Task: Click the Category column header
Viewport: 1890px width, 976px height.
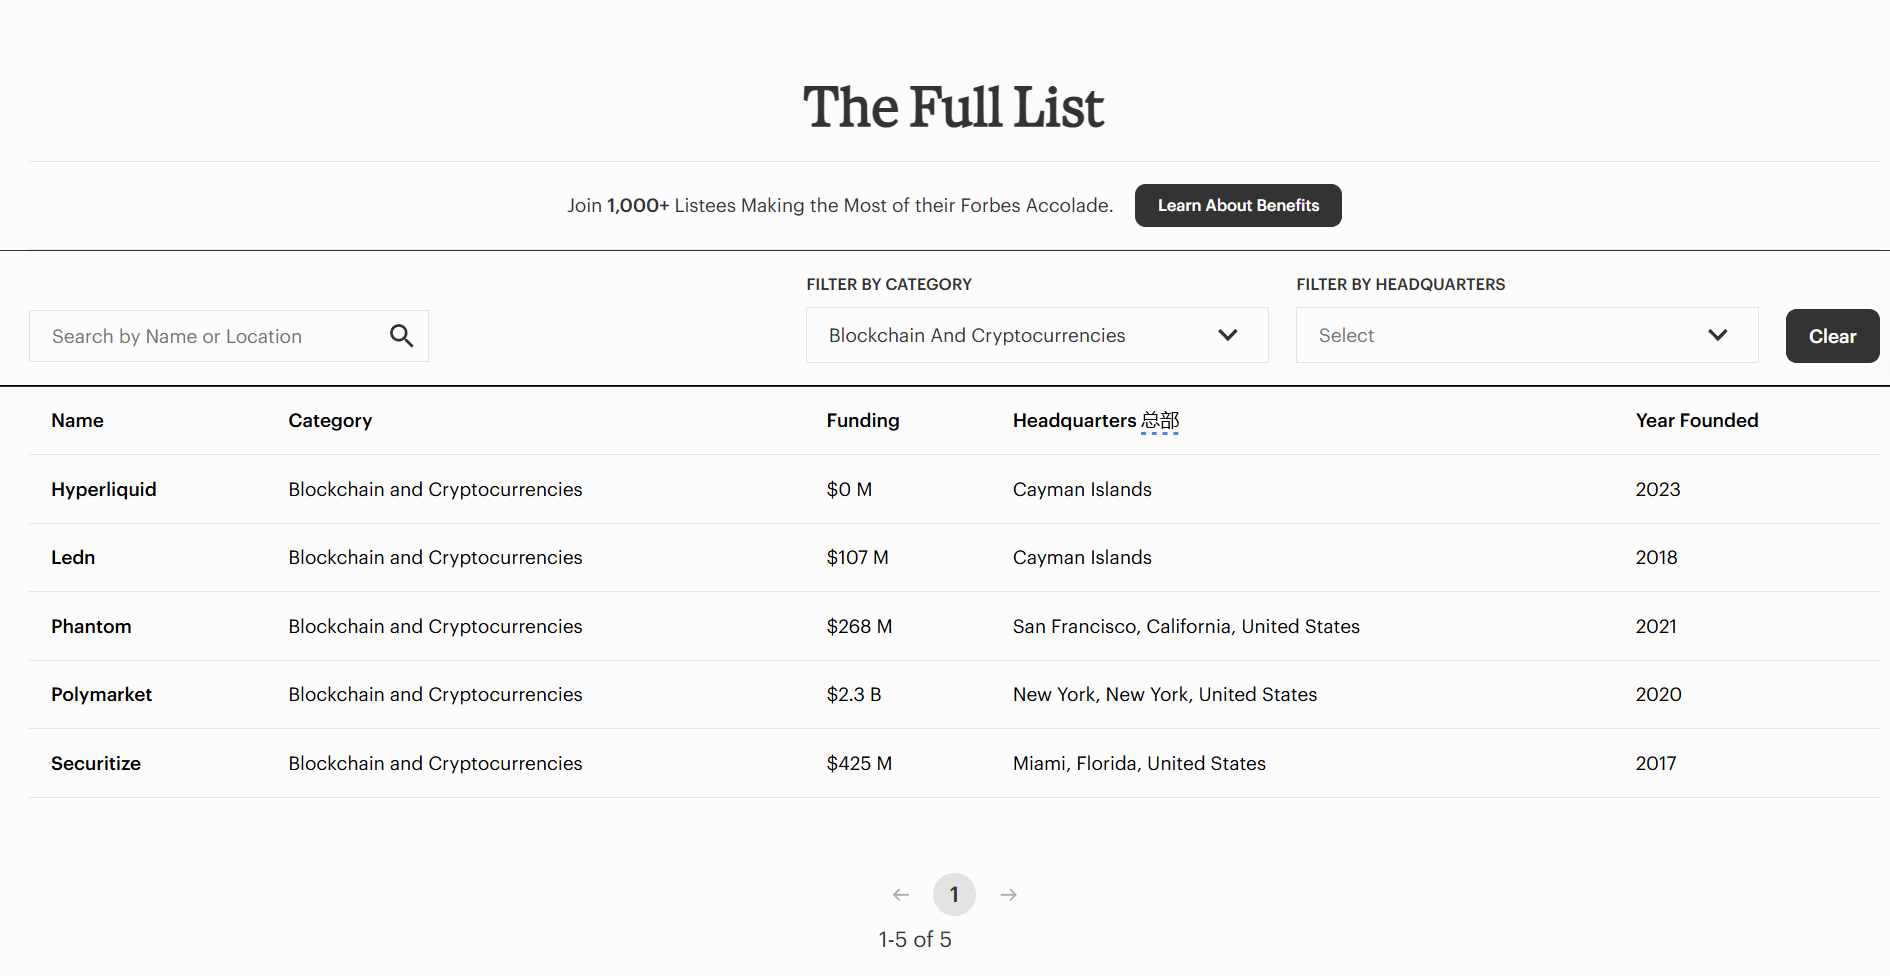Action: tap(330, 421)
